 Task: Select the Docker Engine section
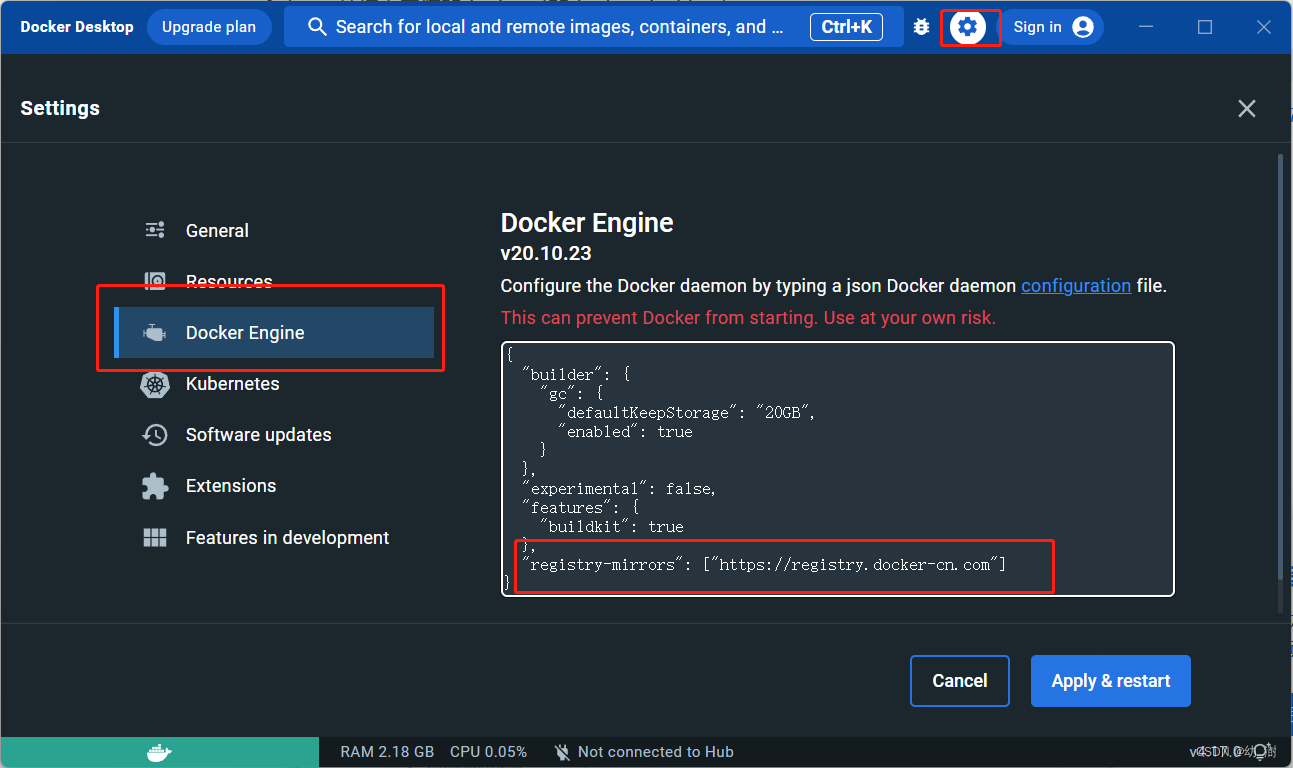(x=274, y=333)
